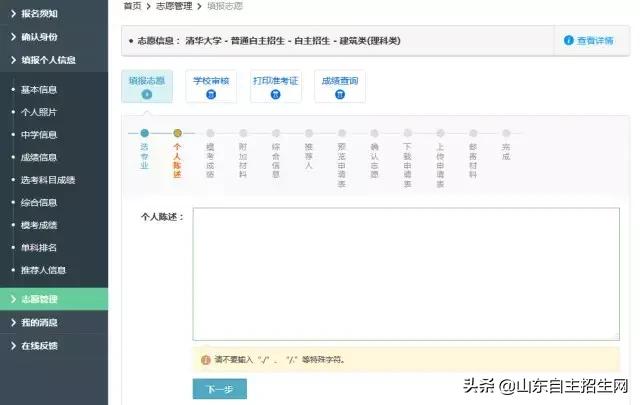Click the 附加材料 step label
640x405 pixels.
tap(243, 160)
